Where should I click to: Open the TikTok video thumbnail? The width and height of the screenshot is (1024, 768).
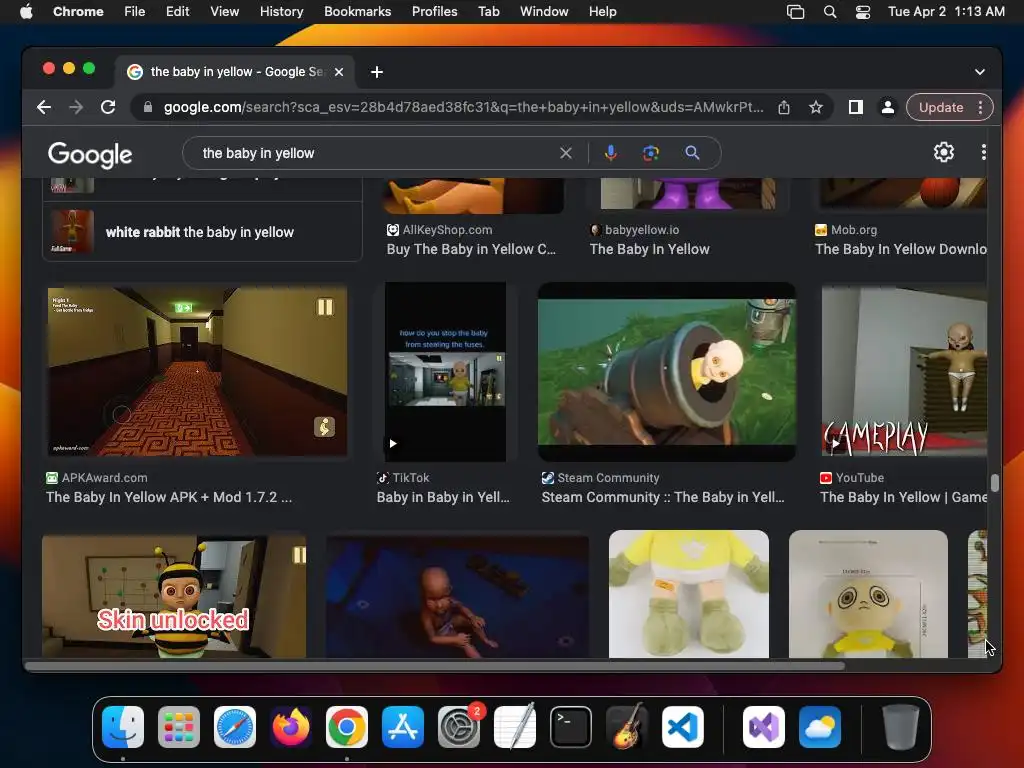(445, 371)
